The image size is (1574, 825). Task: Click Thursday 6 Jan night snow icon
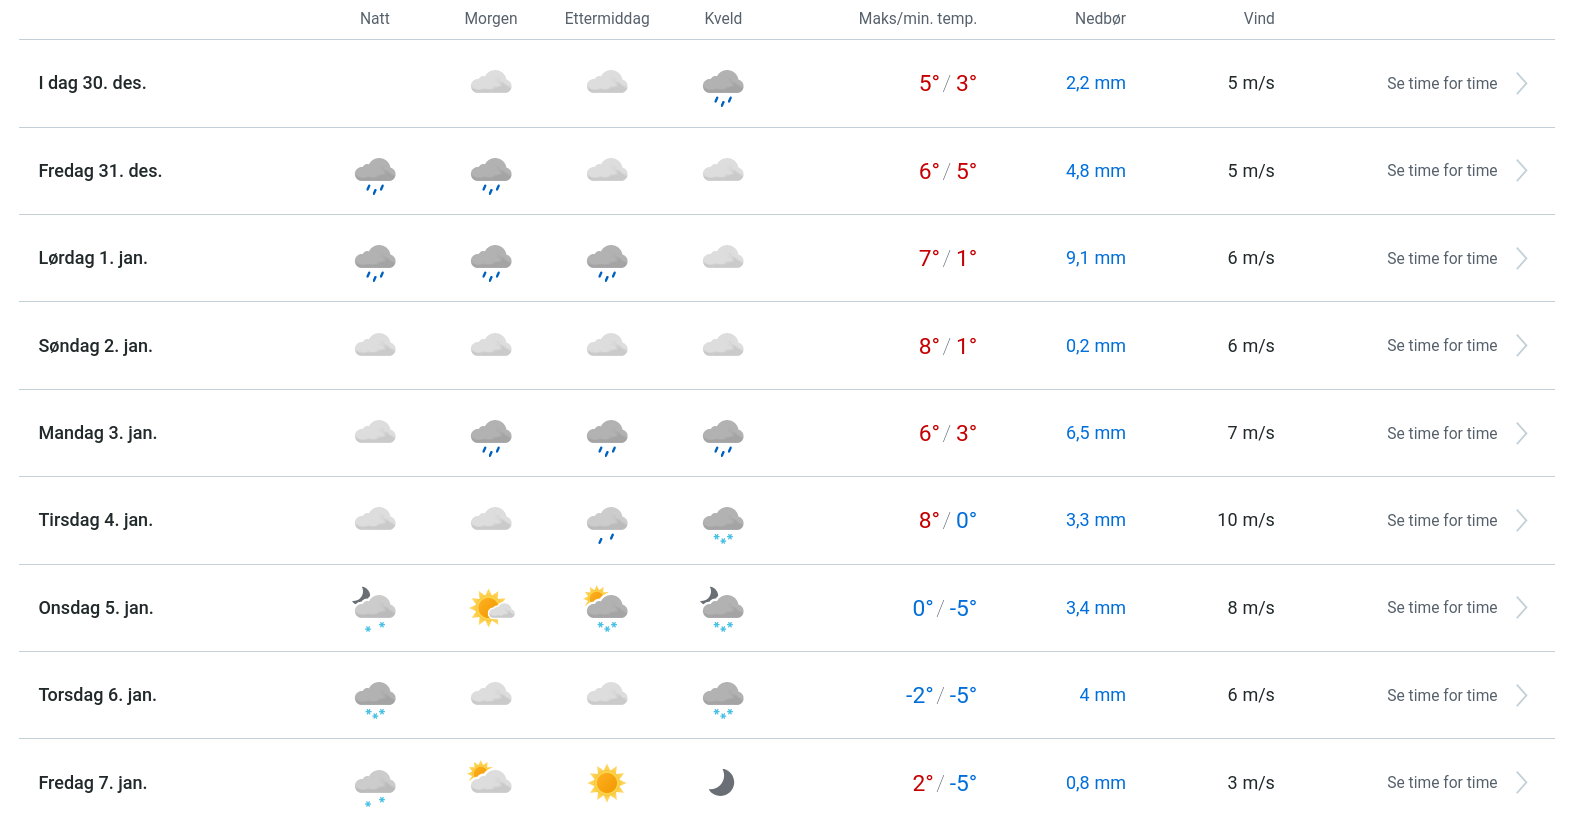pos(375,698)
